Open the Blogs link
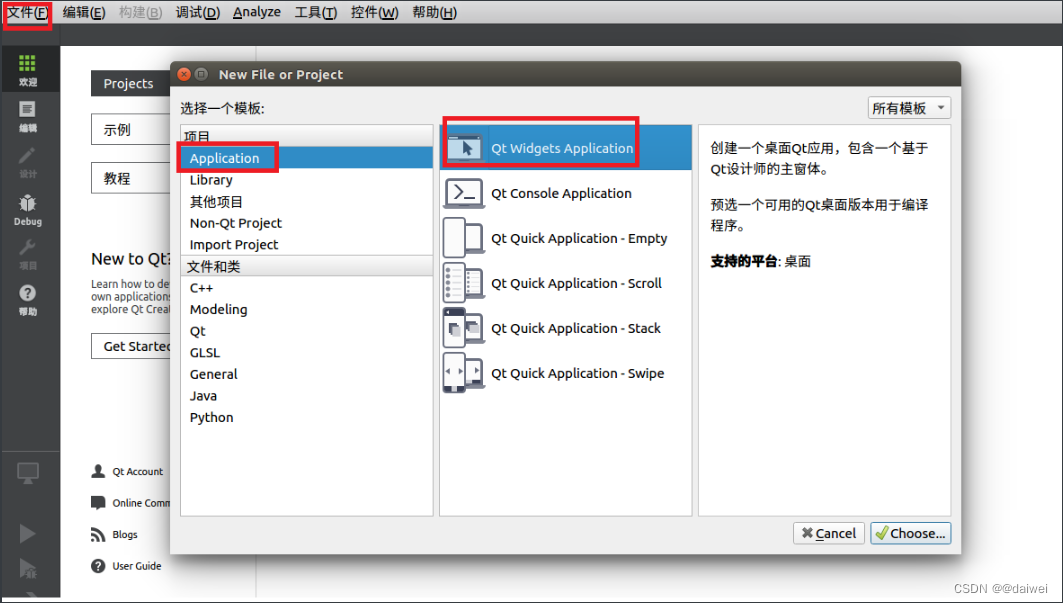This screenshot has height=603, width=1063. (125, 534)
